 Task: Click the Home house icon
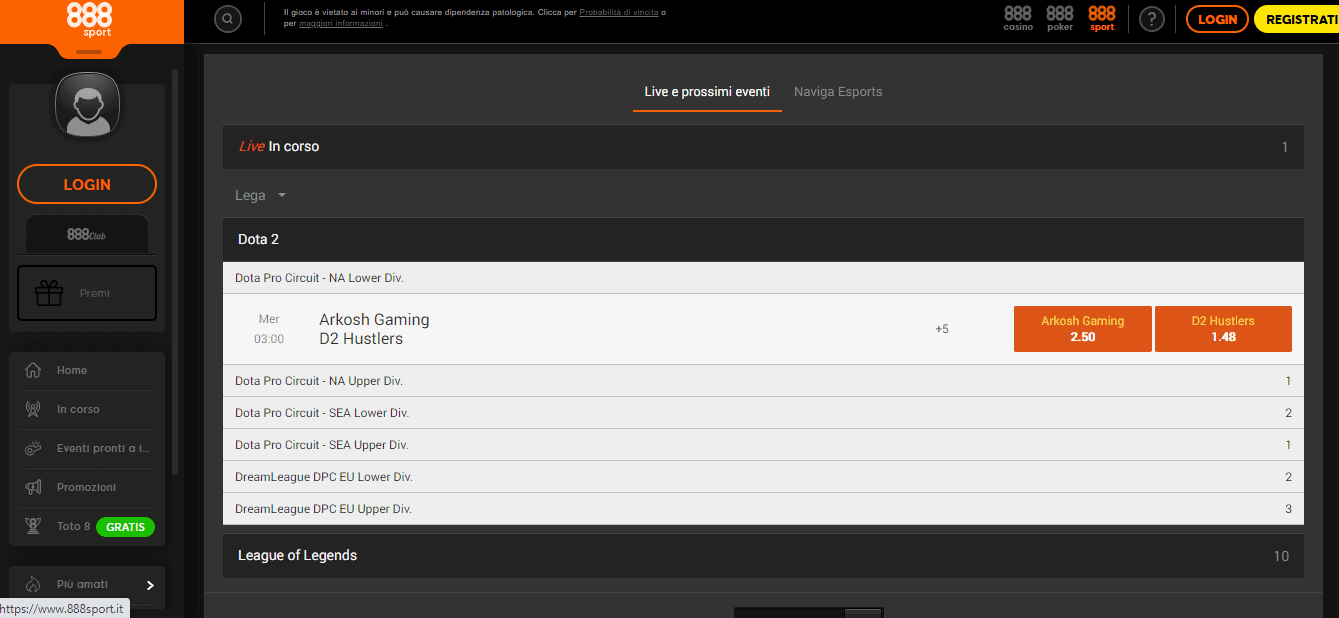point(34,370)
